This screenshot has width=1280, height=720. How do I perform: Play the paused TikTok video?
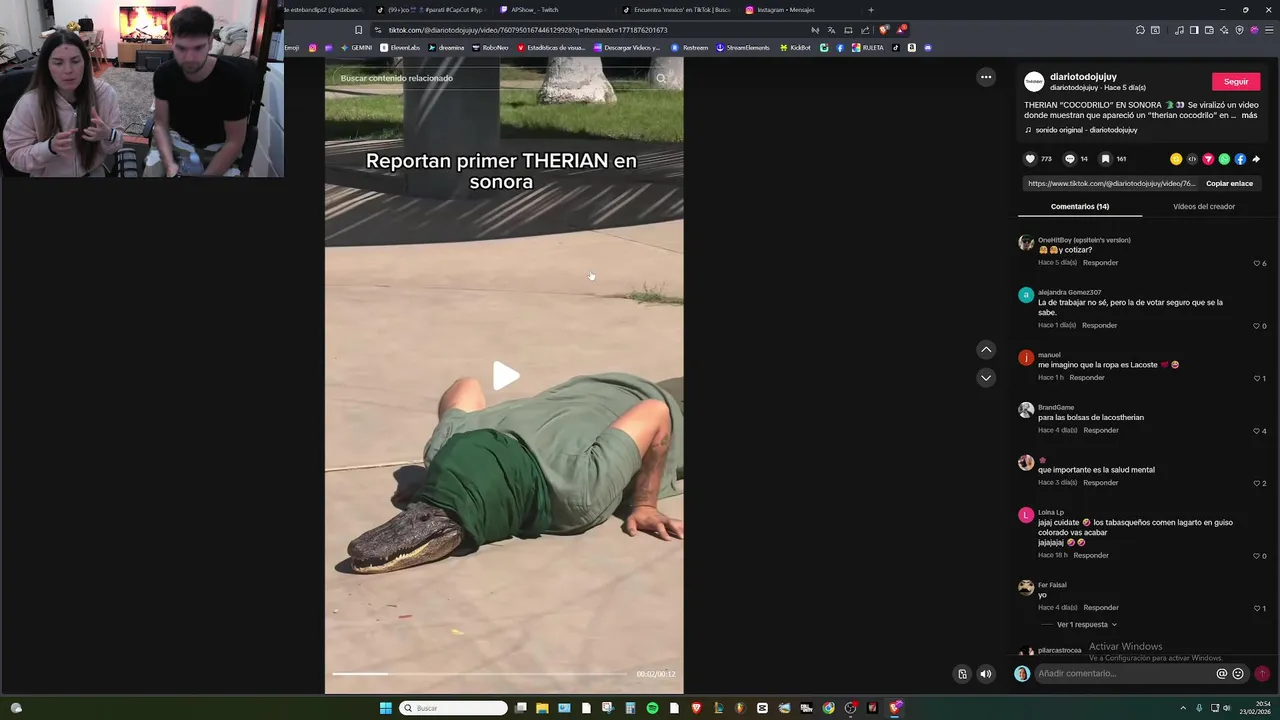505,376
